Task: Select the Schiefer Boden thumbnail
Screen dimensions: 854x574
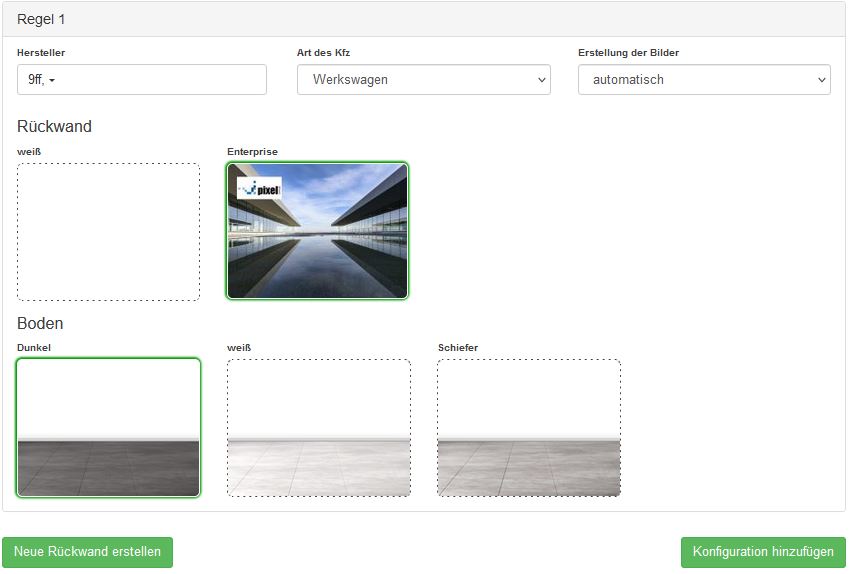Action: pos(529,428)
